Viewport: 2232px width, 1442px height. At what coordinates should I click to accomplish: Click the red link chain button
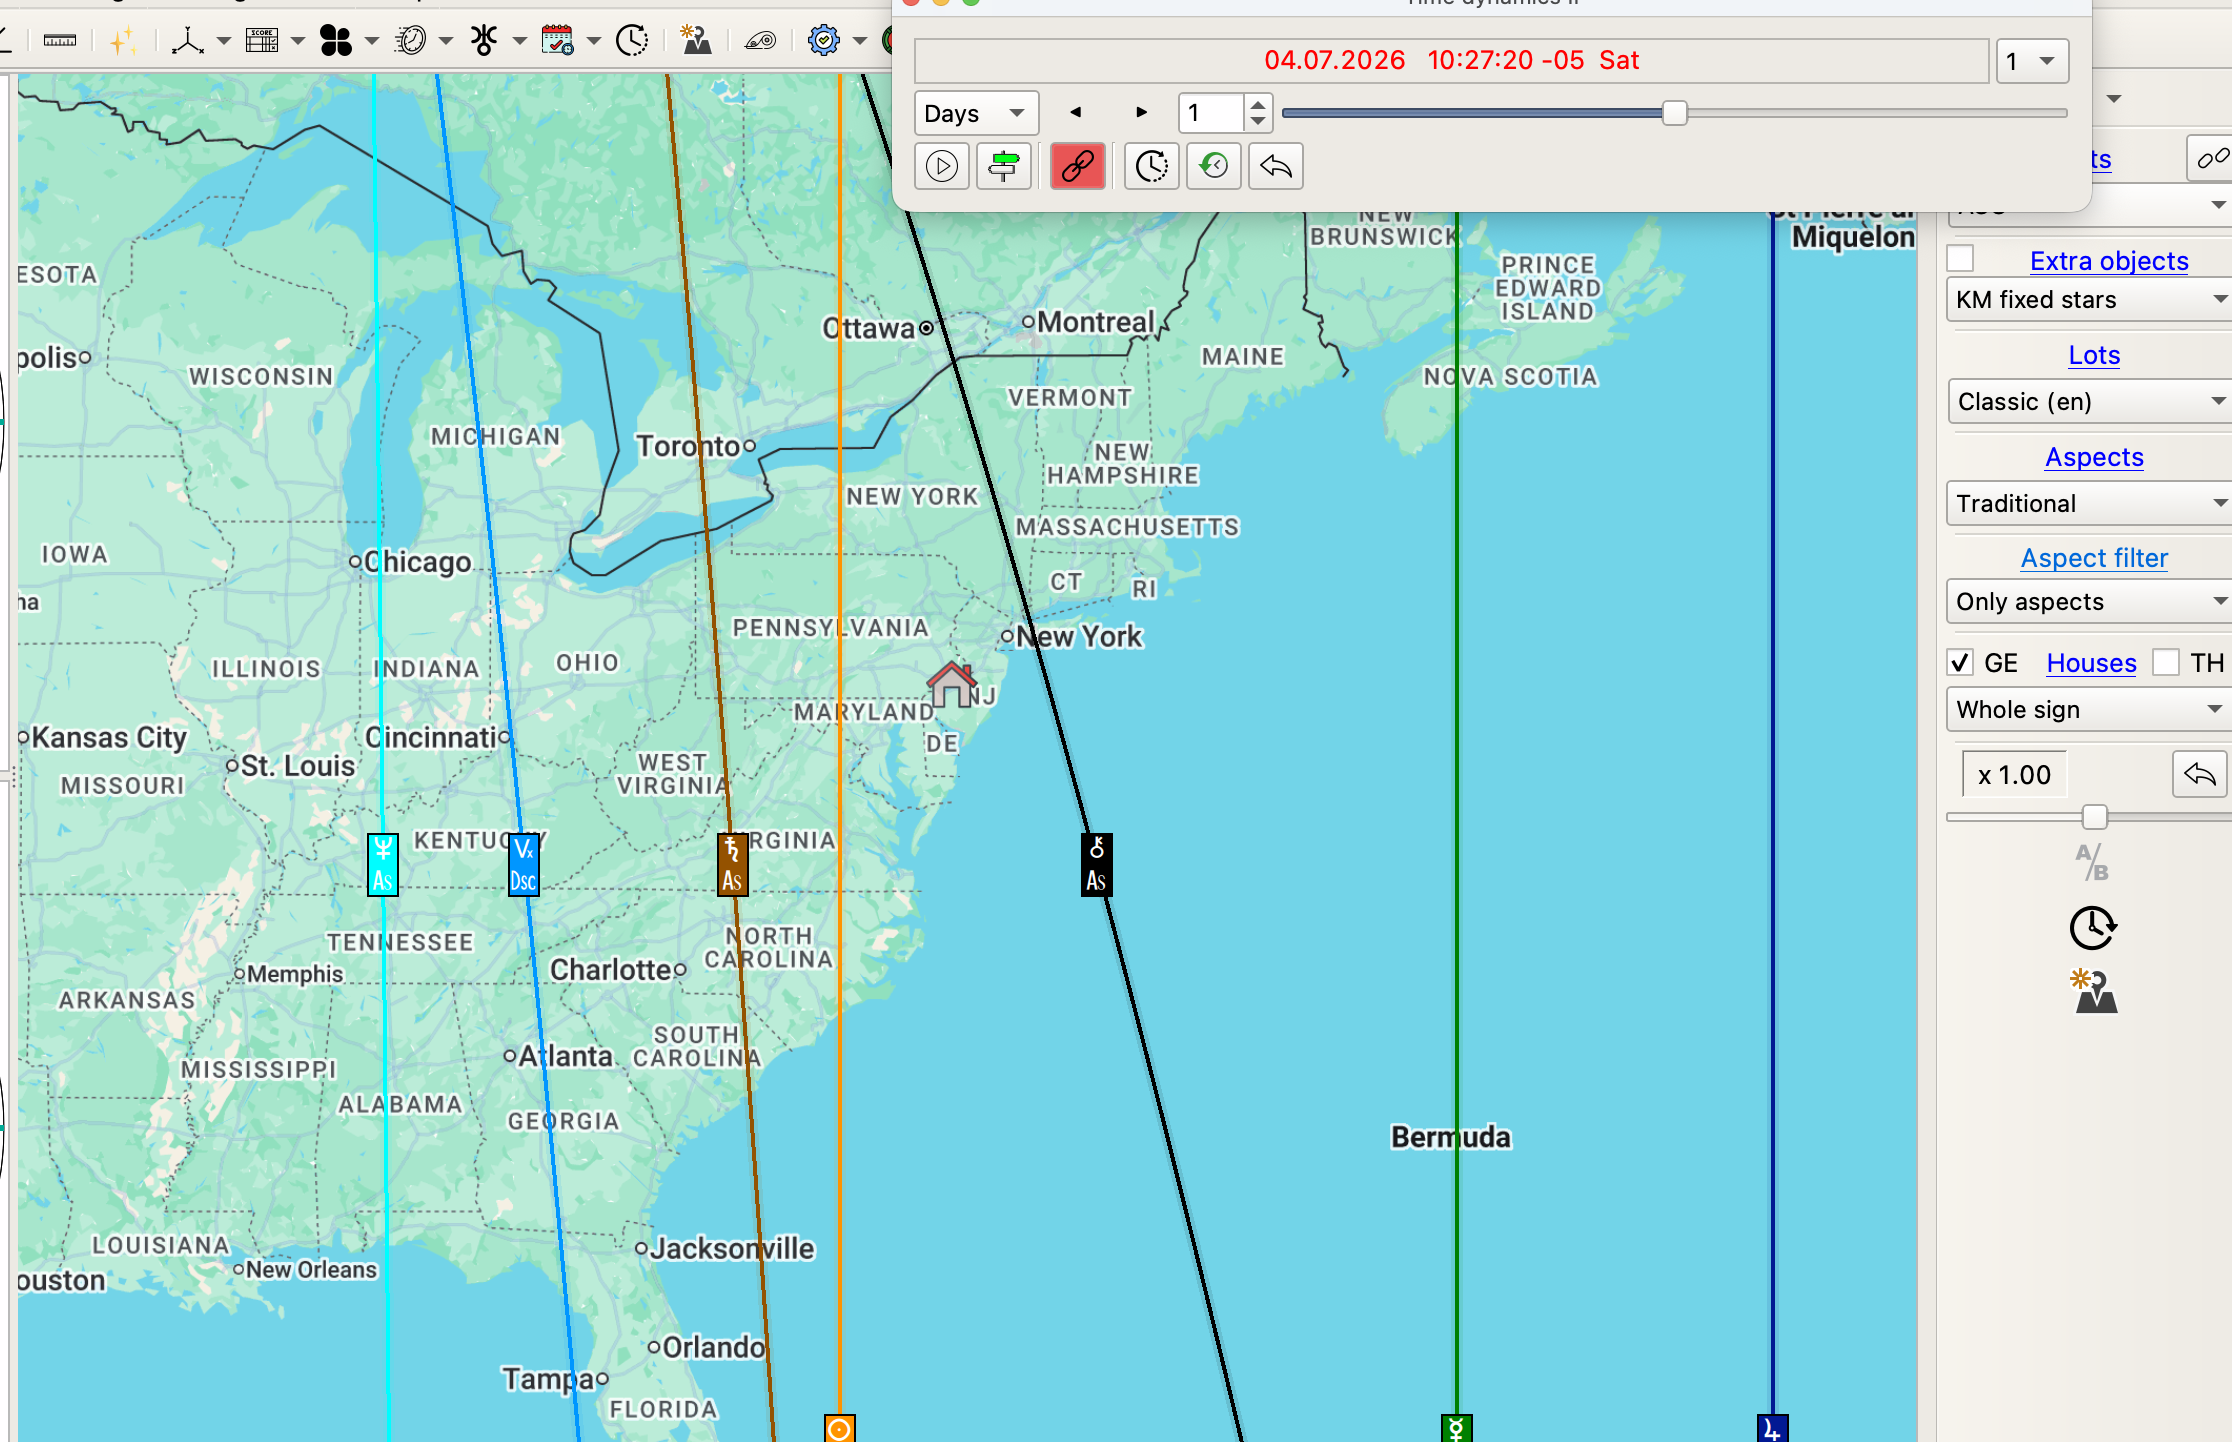tap(1077, 166)
